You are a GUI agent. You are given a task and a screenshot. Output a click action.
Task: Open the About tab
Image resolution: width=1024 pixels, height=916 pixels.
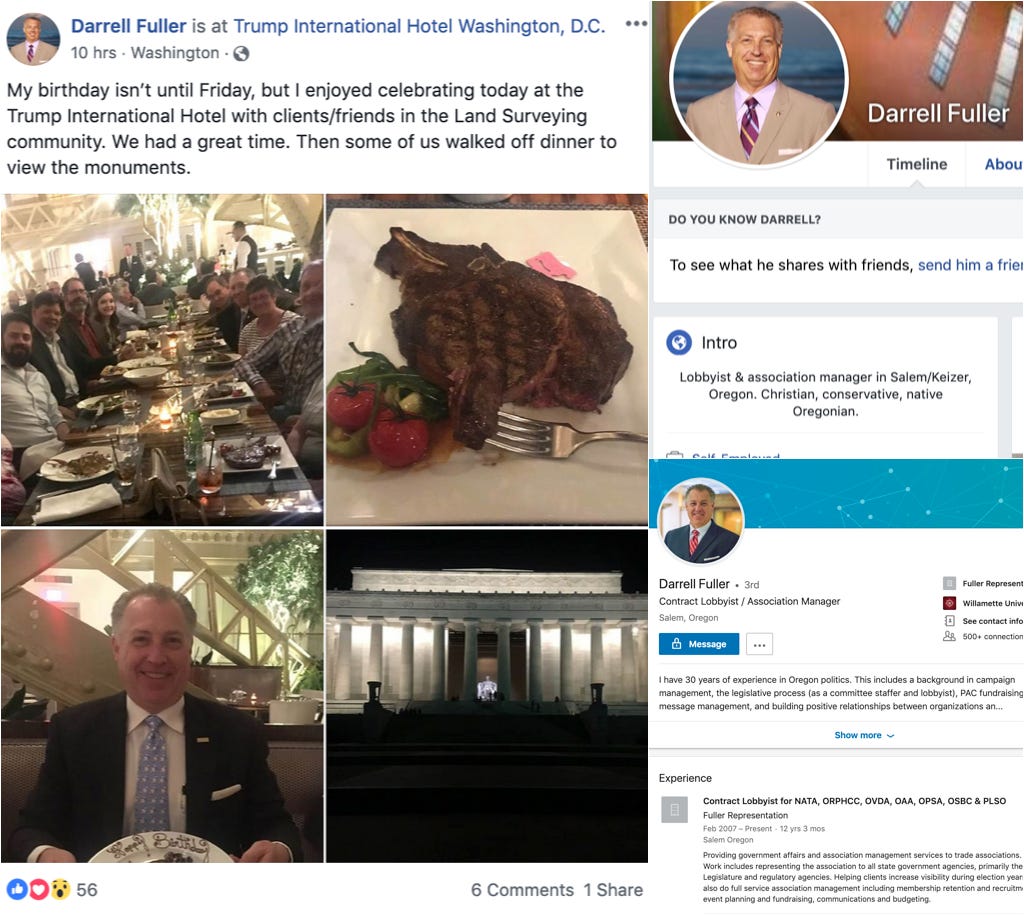(1002, 165)
